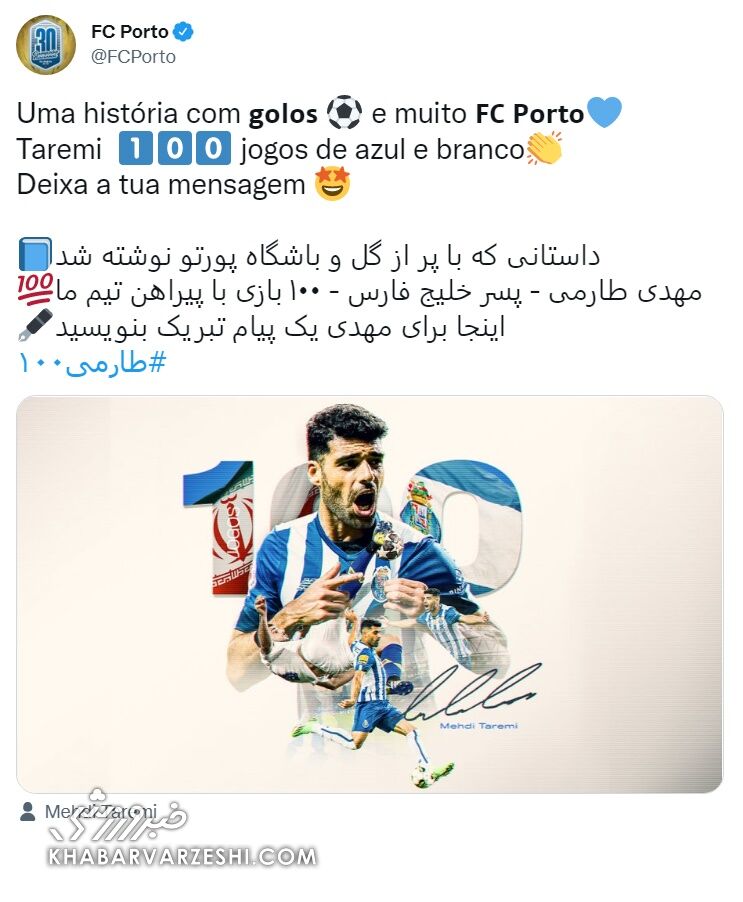Open the tagged Mehdi Taremi profile
Screen dimensions: 743x902
pyautogui.click(x=101, y=812)
